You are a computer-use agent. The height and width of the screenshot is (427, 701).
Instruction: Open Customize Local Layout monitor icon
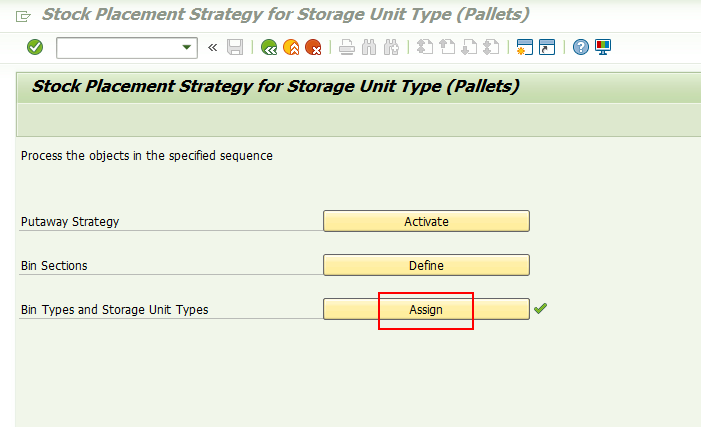tap(603, 47)
